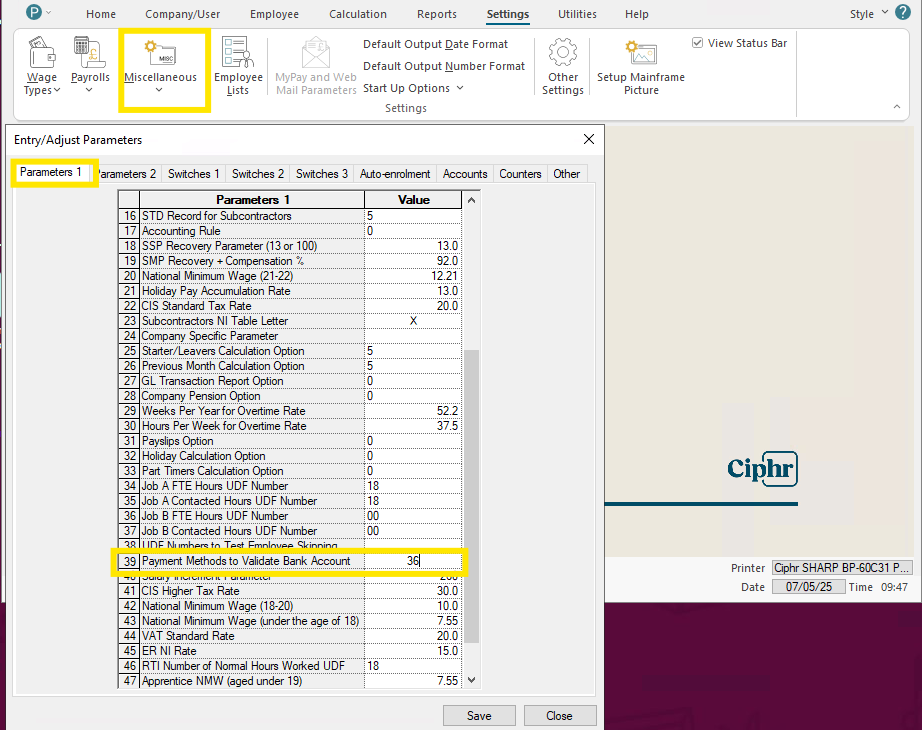Click Default Output Date Format
This screenshot has width=922, height=730.
click(x=435, y=44)
